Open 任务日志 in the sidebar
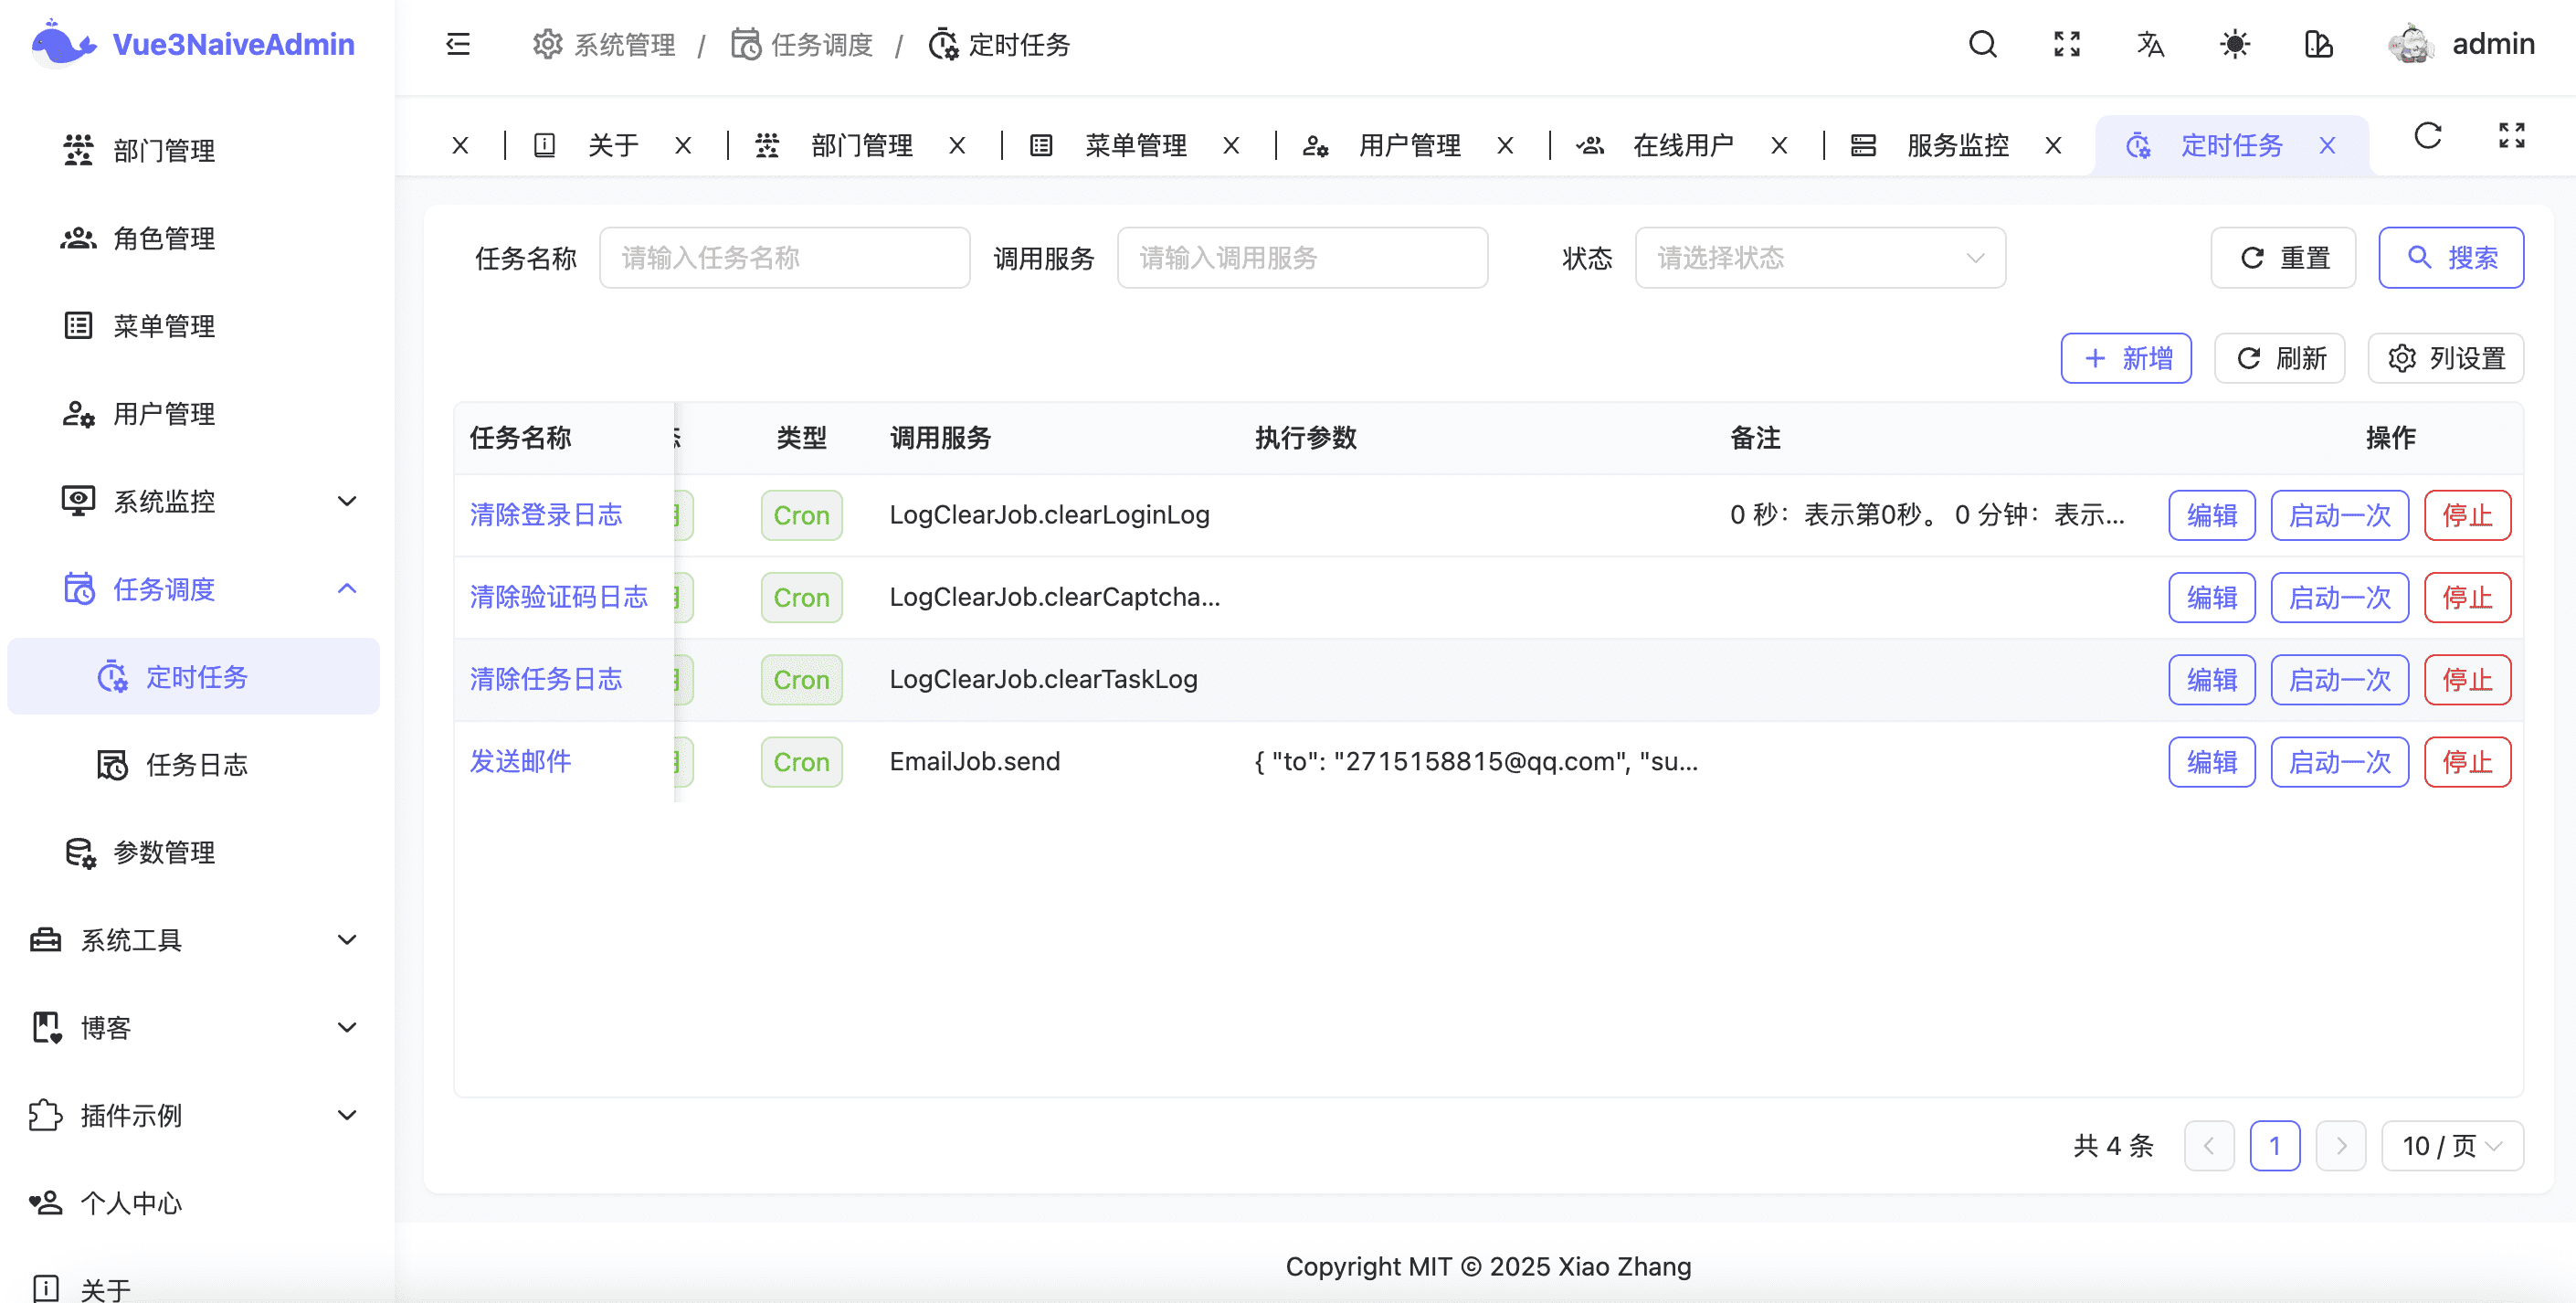 pos(197,764)
